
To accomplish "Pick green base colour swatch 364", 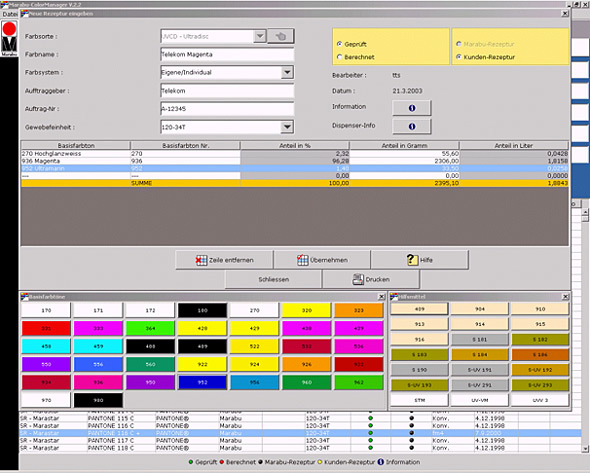I will (x=150, y=329).
